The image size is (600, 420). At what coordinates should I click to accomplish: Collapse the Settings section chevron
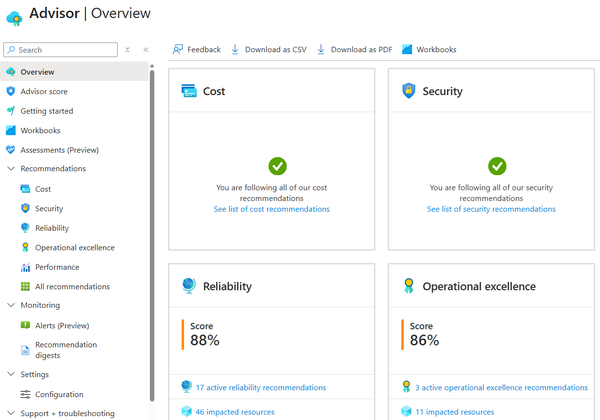point(11,374)
